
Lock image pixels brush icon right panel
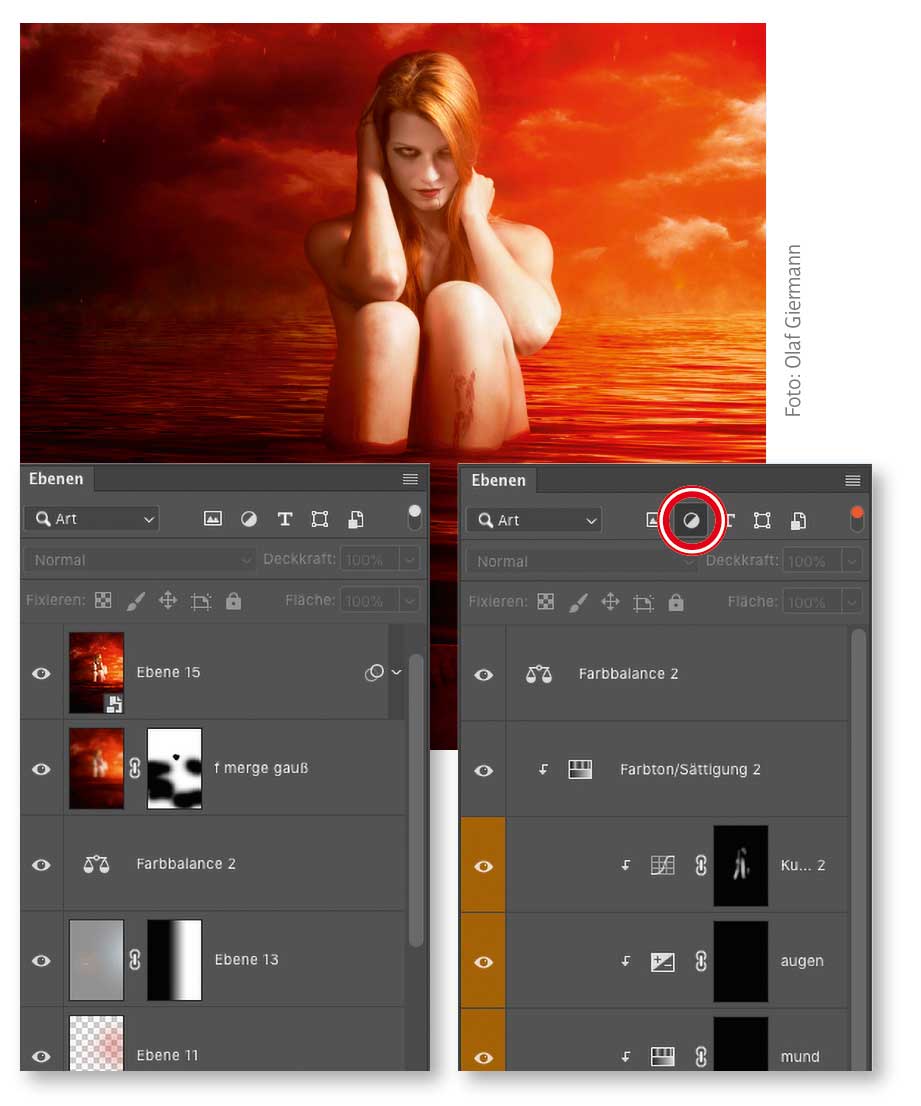[578, 602]
